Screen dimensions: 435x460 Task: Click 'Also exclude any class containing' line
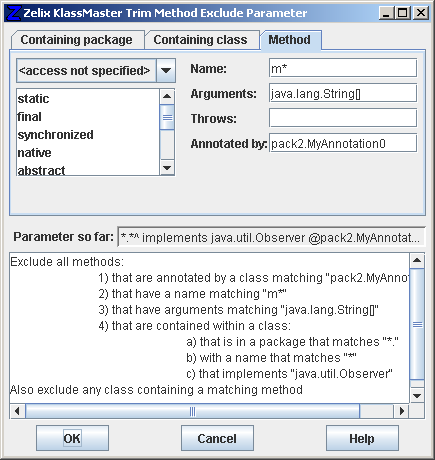tap(156, 390)
